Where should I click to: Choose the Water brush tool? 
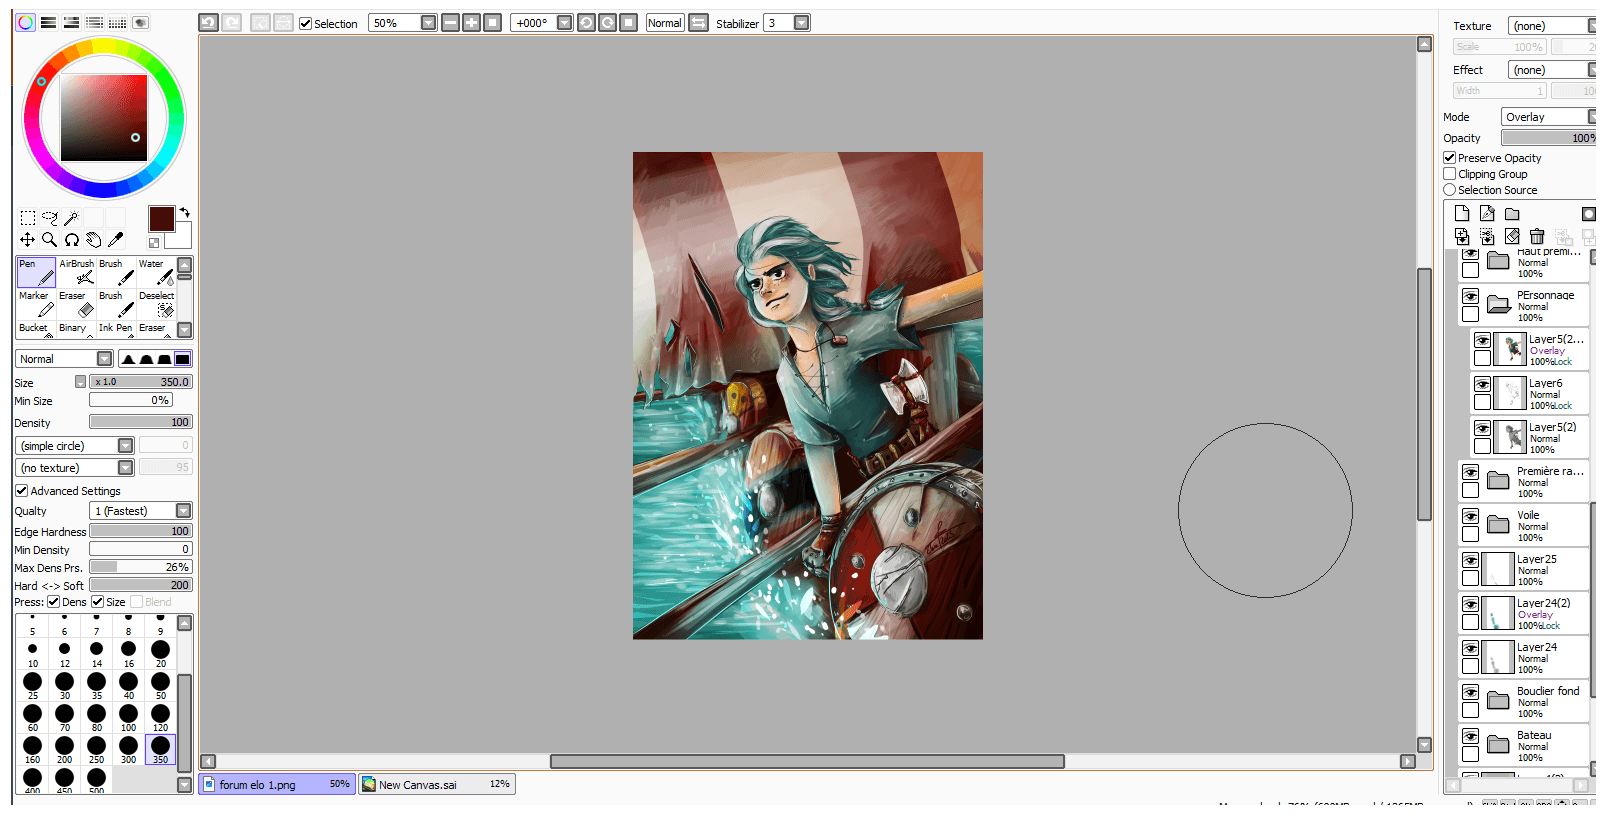(x=156, y=272)
